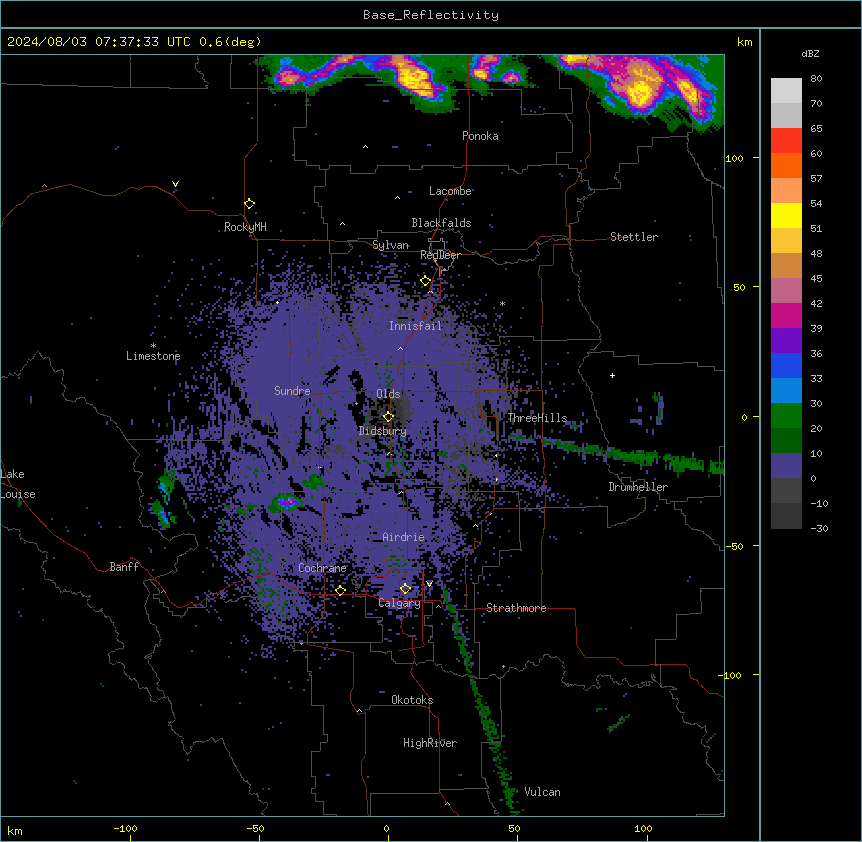Click the white asterisk east of Innisfail

[502, 304]
